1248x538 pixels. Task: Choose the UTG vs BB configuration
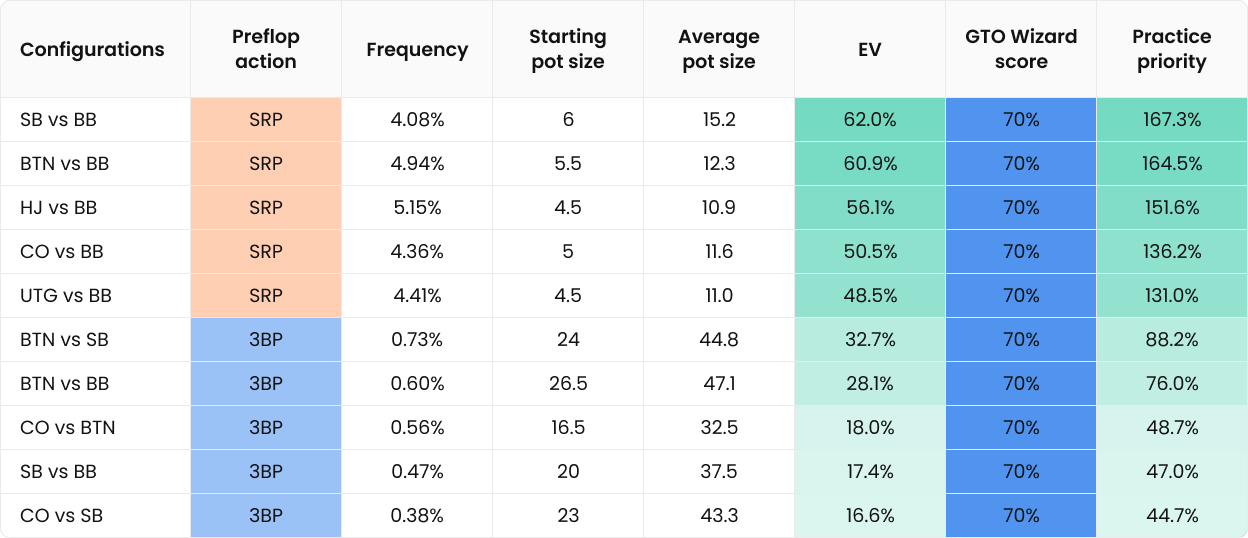pos(66,296)
